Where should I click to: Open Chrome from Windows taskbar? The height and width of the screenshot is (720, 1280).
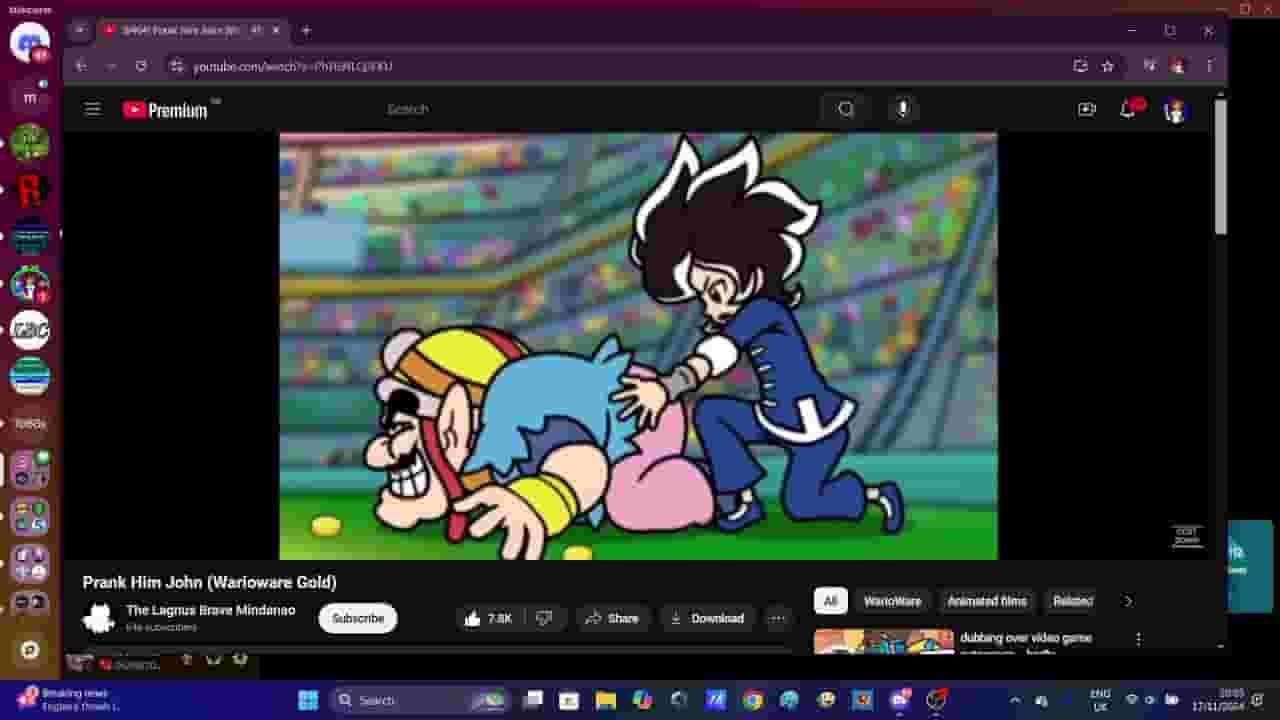753,700
